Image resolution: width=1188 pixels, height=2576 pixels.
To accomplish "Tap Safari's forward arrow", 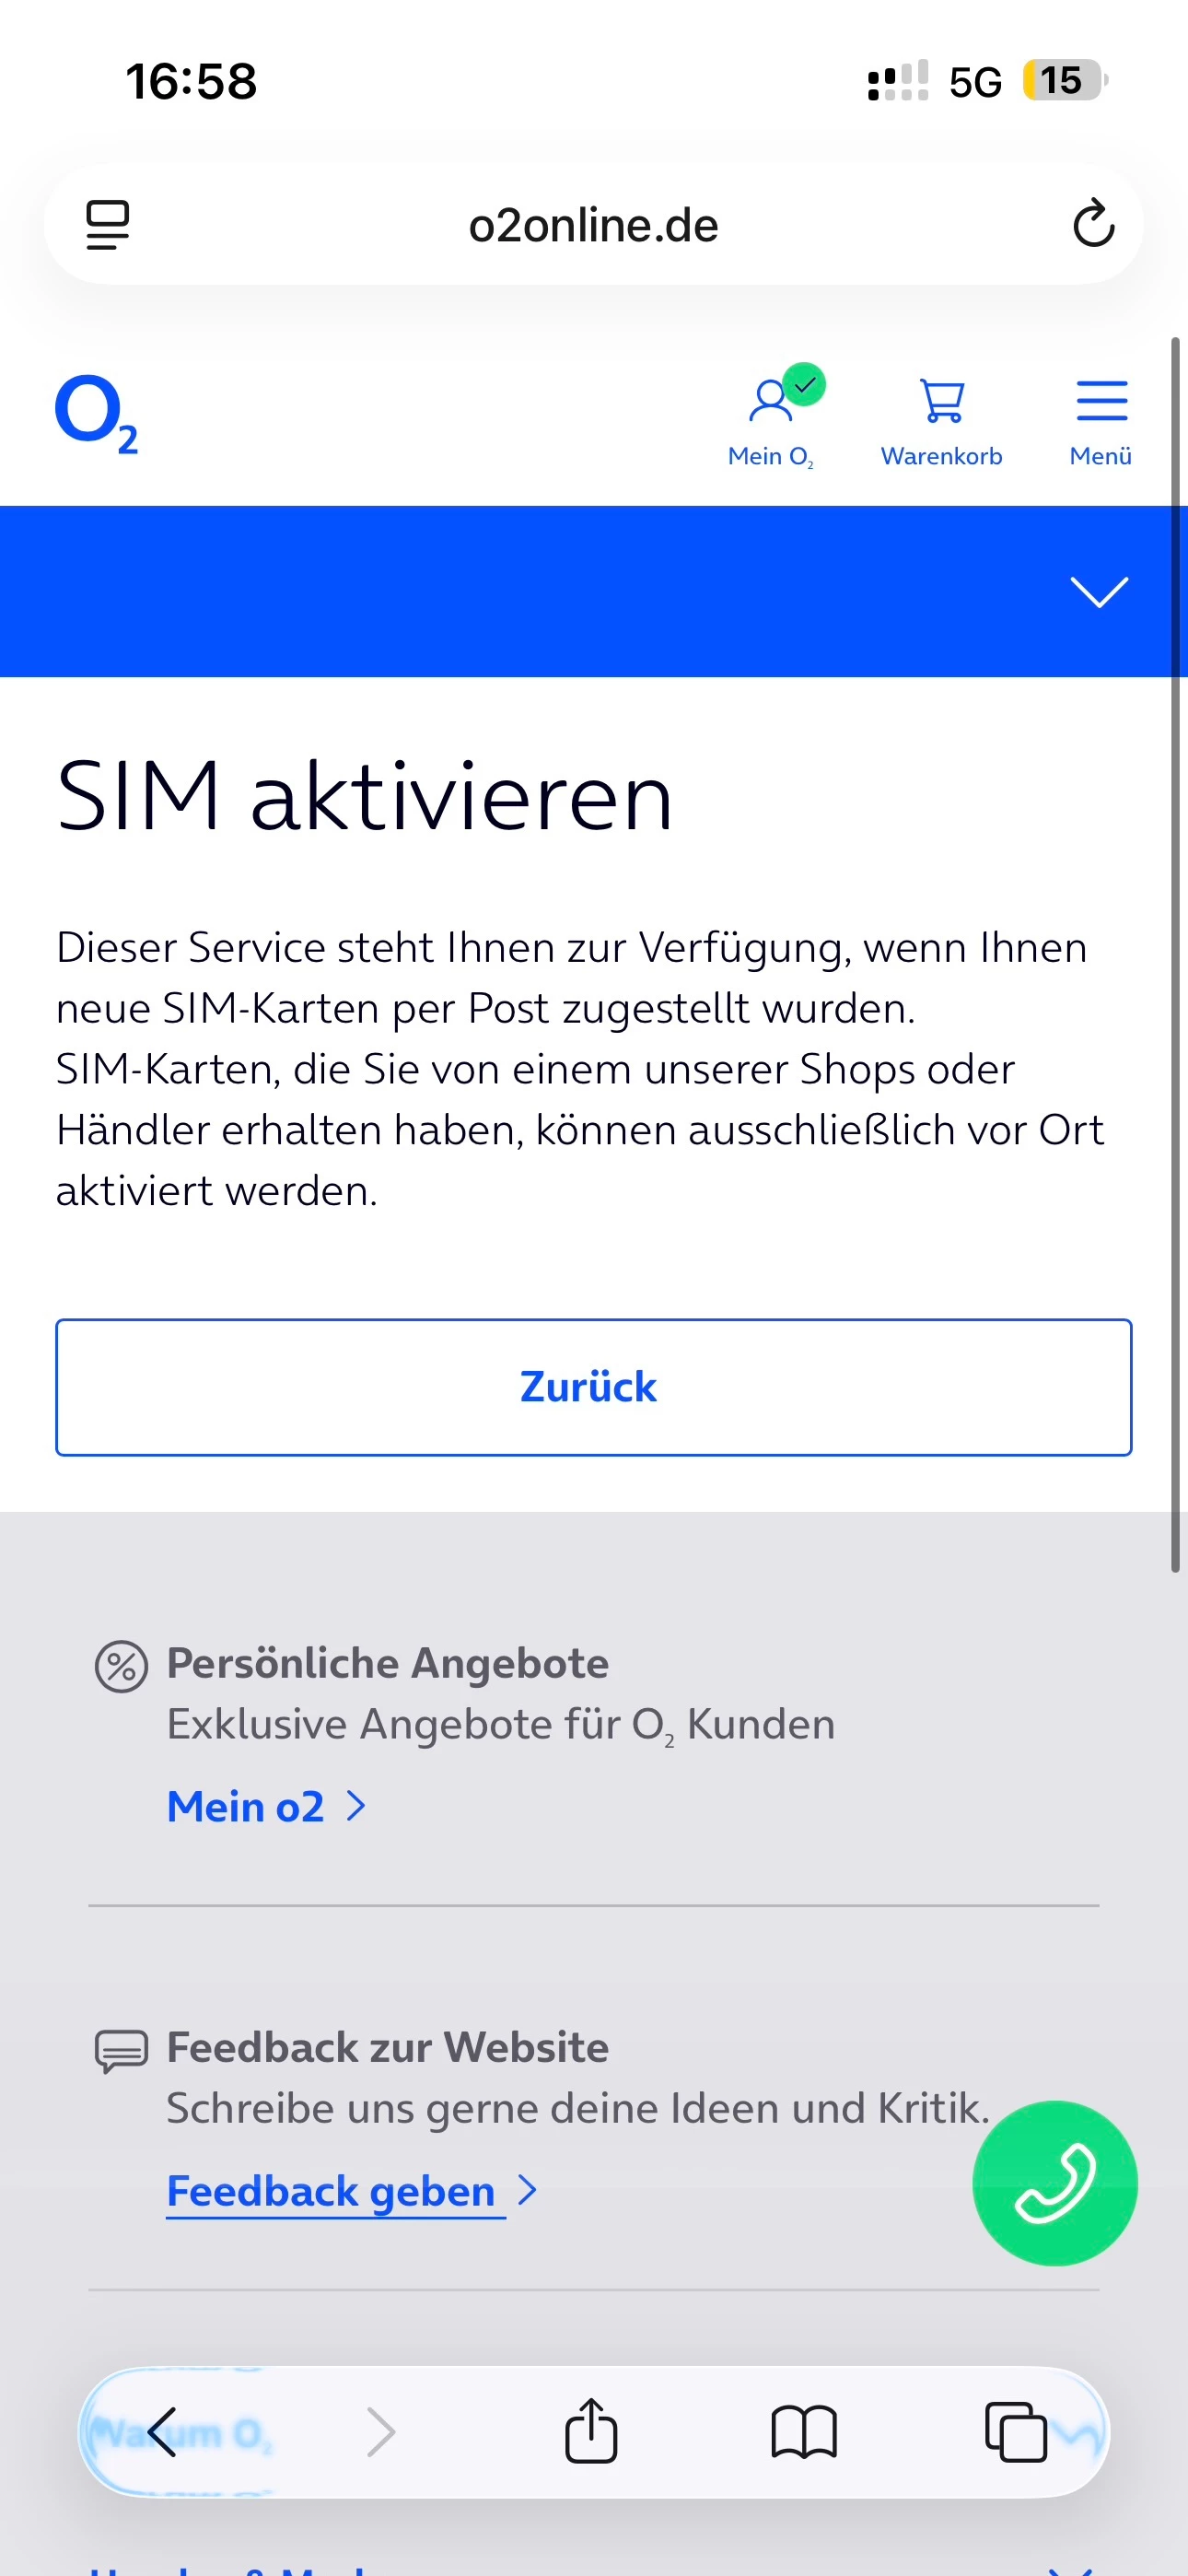I will point(381,2431).
